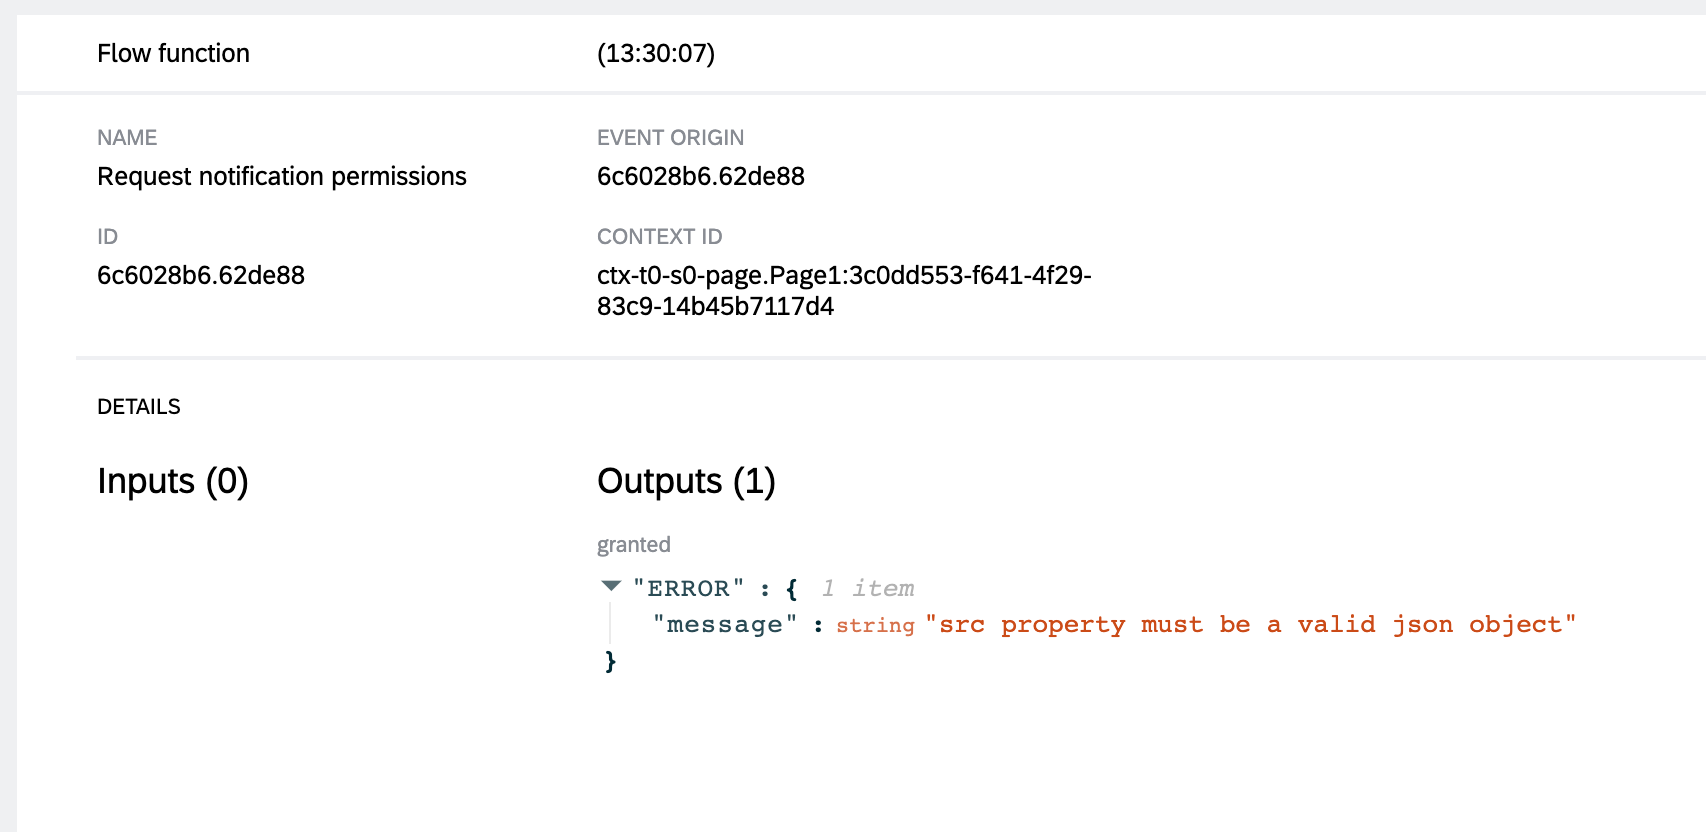Select the src property error message string

1250,625
